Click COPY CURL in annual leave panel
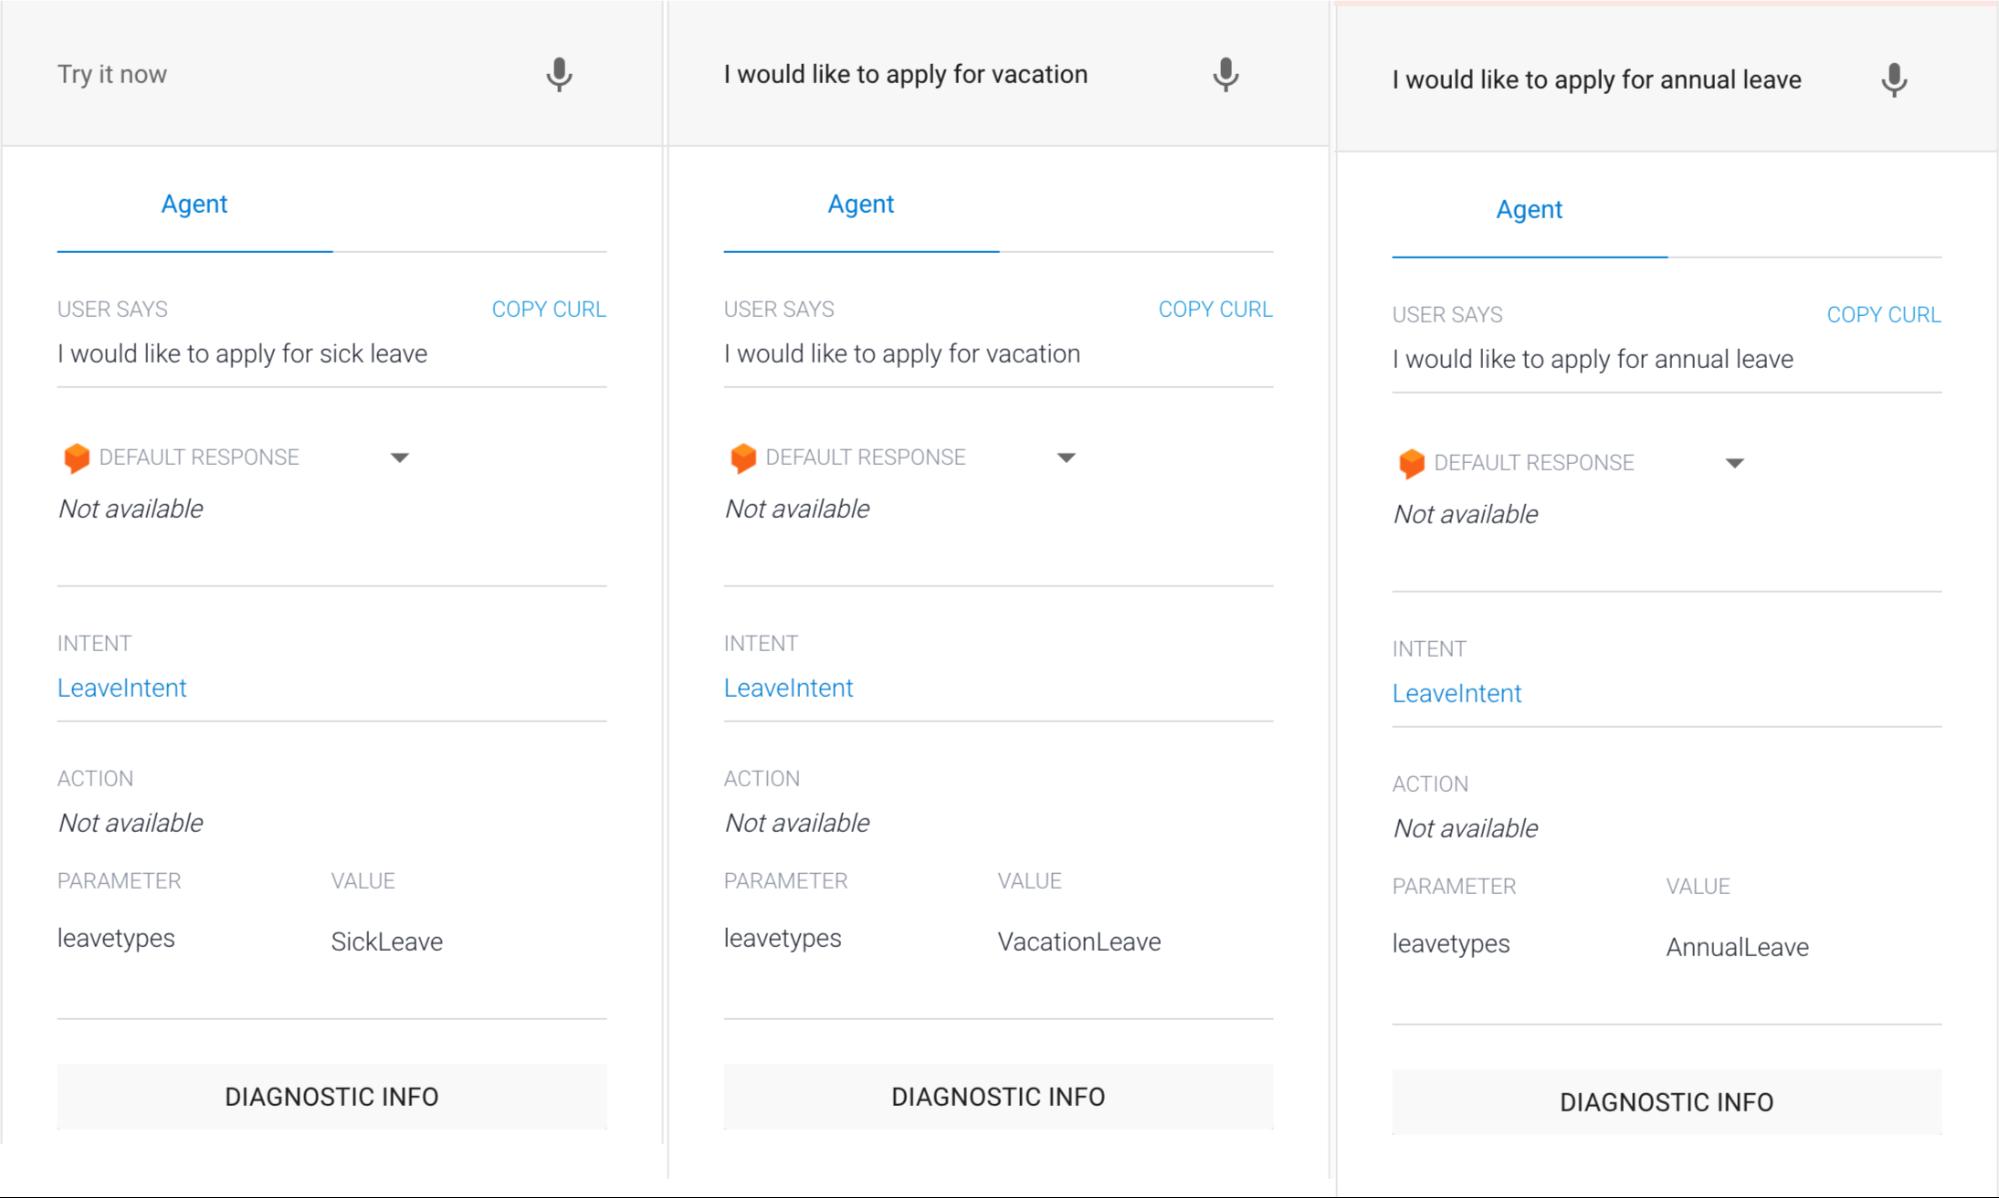This screenshot has height=1198, width=1999. point(1883,315)
